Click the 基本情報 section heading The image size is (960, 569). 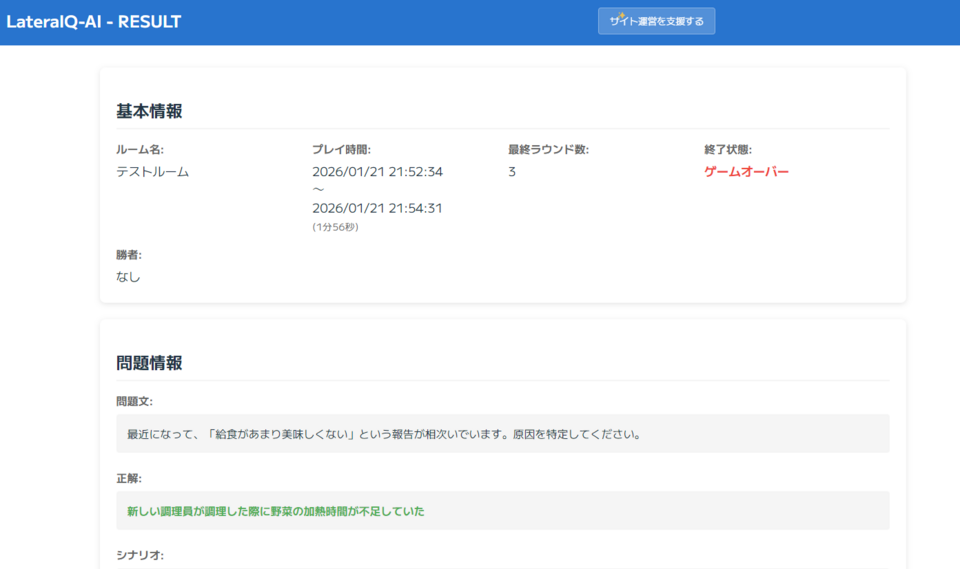(x=149, y=111)
